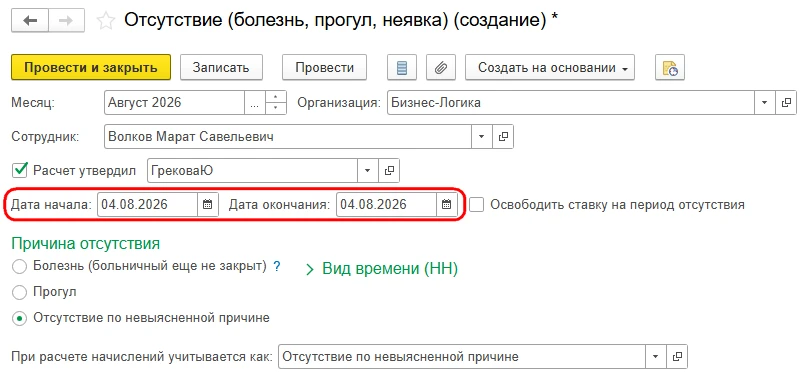The image size is (802, 375).
Task: Select Отсутствие по невыясненной причине radio button
Action: point(19,318)
